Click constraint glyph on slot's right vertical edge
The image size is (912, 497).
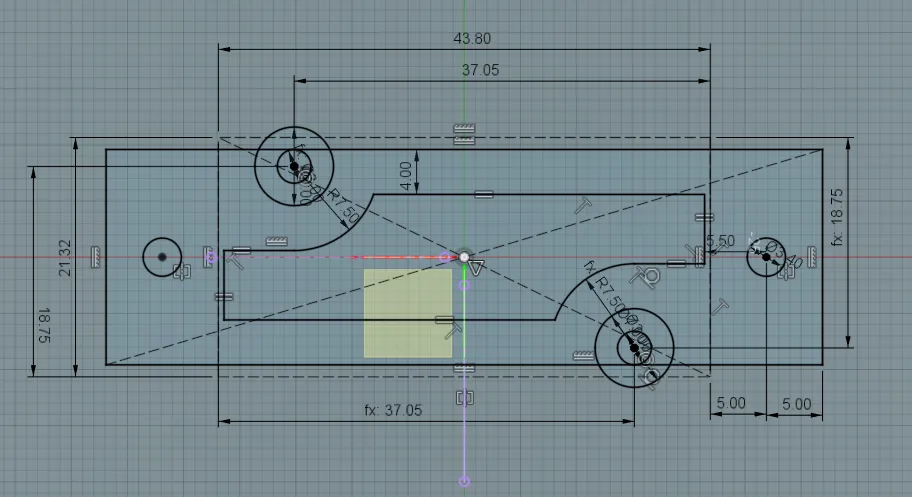pyautogui.click(x=704, y=218)
